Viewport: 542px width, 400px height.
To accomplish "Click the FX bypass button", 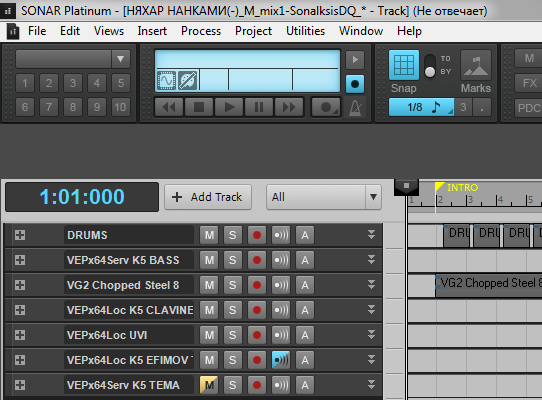I will click(529, 83).
